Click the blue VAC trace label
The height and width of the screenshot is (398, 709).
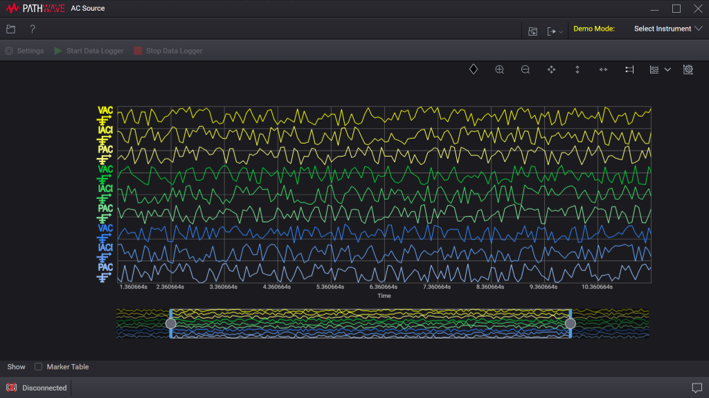click(105, 228)
